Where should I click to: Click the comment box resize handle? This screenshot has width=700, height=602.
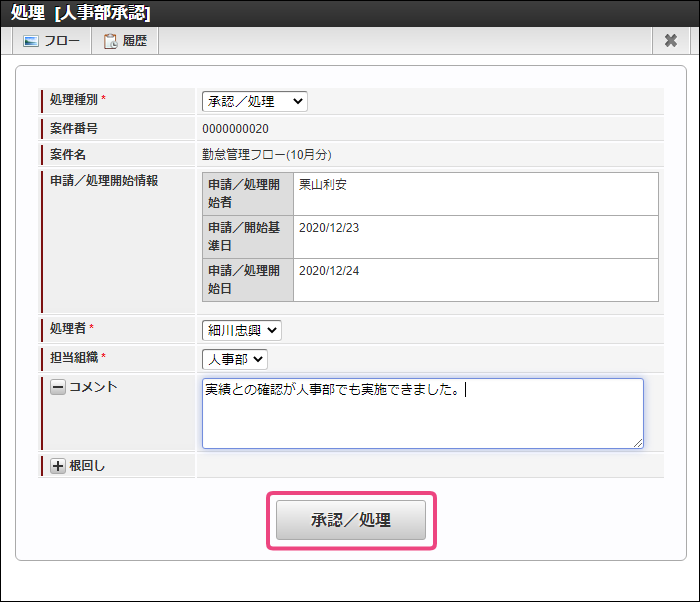tap(637, 442)
